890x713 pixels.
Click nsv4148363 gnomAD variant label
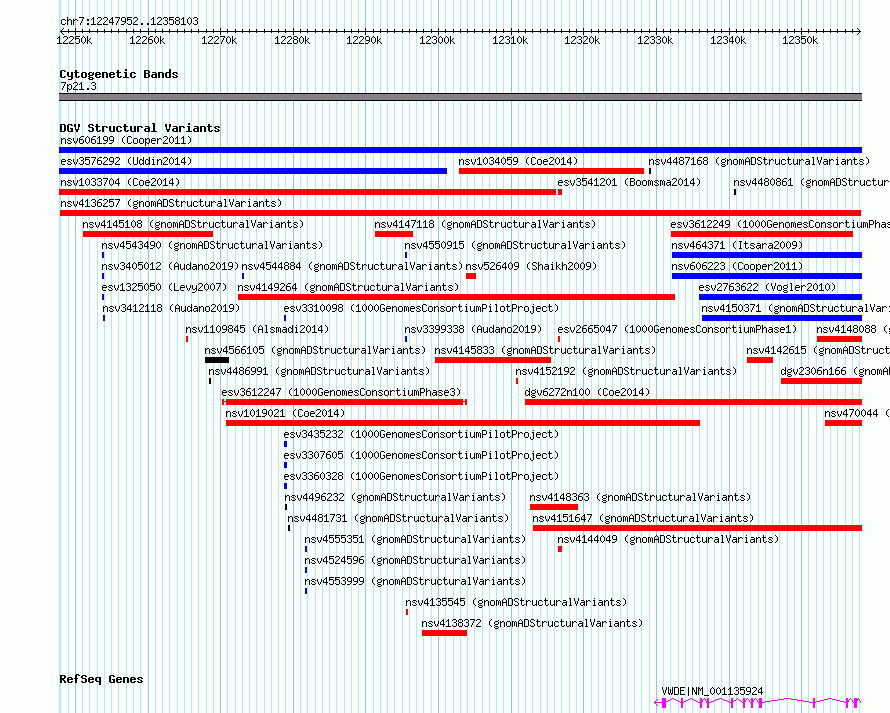click(x=640, y=497)
